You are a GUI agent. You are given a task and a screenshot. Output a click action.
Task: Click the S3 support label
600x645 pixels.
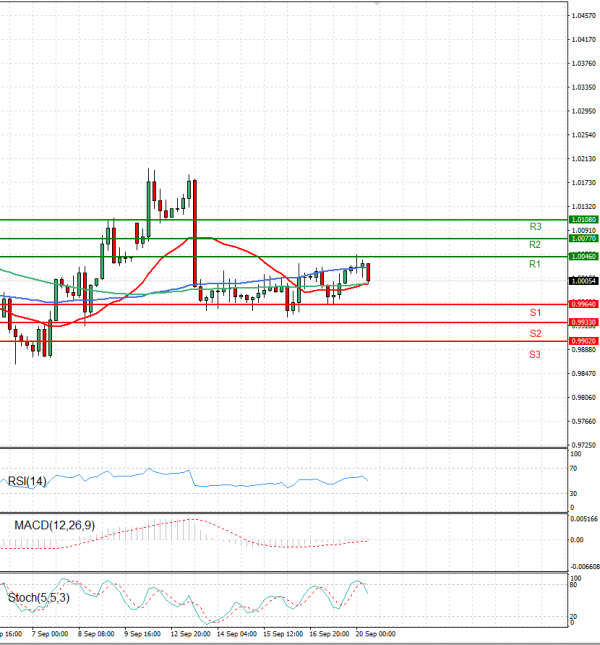point(535,355)
